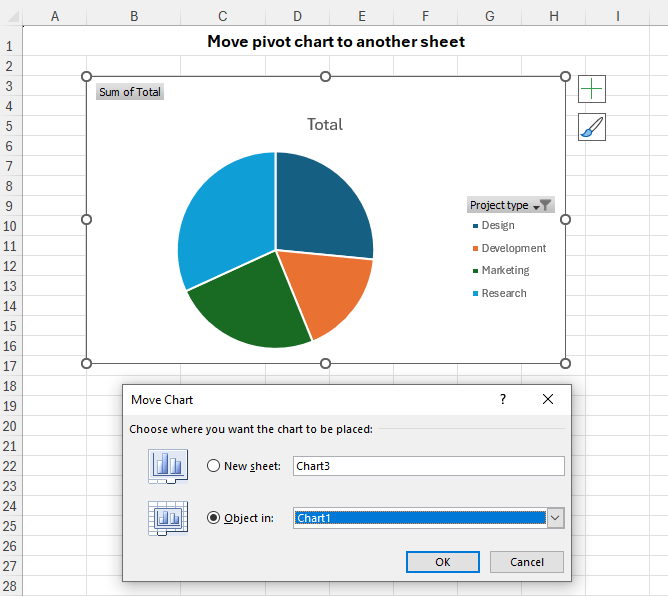Click the Select All corner triangle
Image resolution: width=668 pixels, height=596 pixels.
pos(12,16)
